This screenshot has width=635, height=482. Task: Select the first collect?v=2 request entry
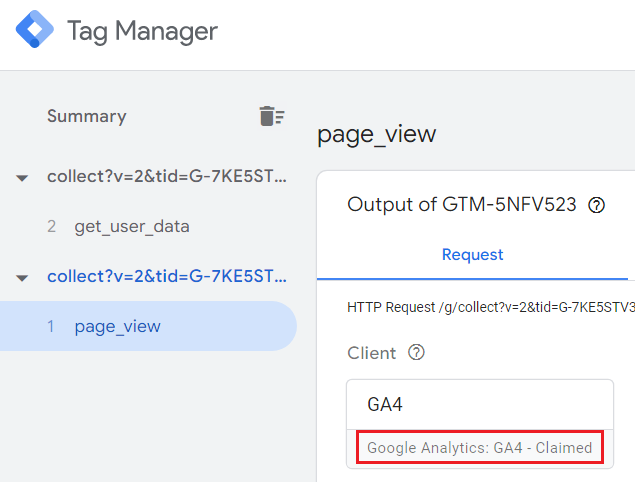(167, 177)
